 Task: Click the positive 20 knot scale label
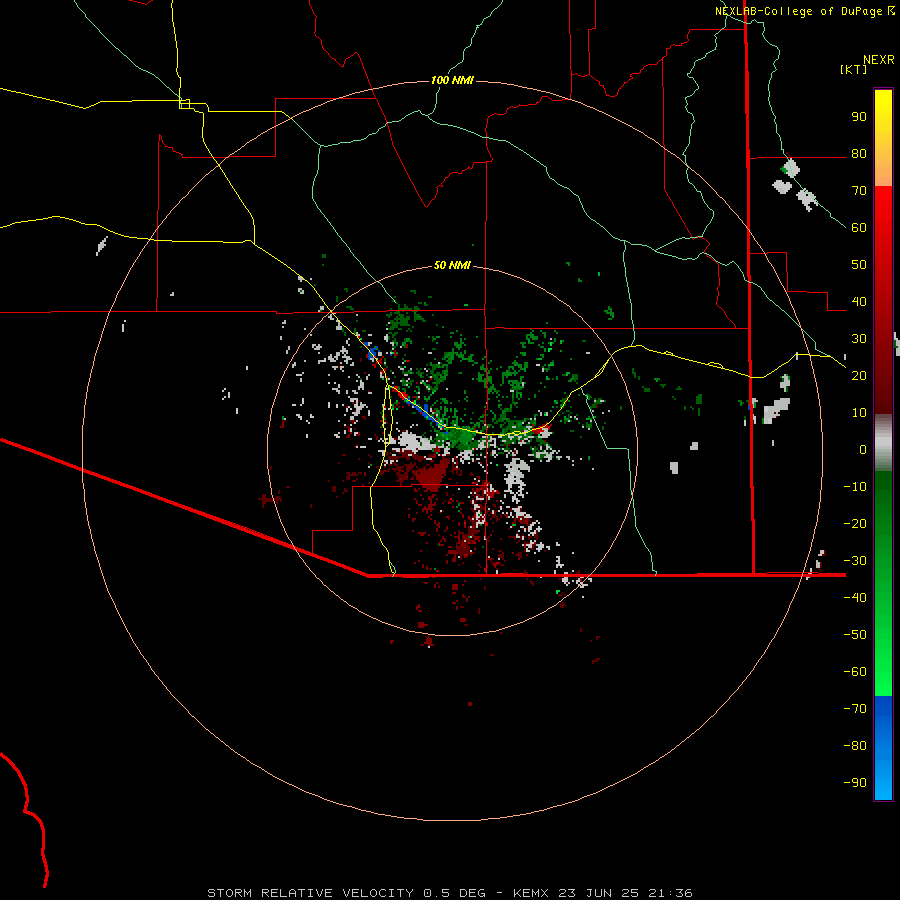(x=859, y=375)
